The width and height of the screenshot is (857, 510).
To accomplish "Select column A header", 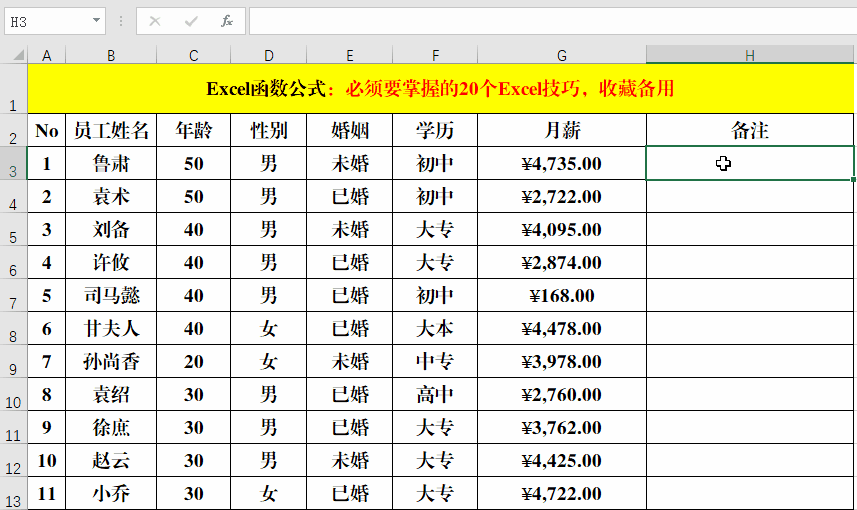I will [46, 55].
